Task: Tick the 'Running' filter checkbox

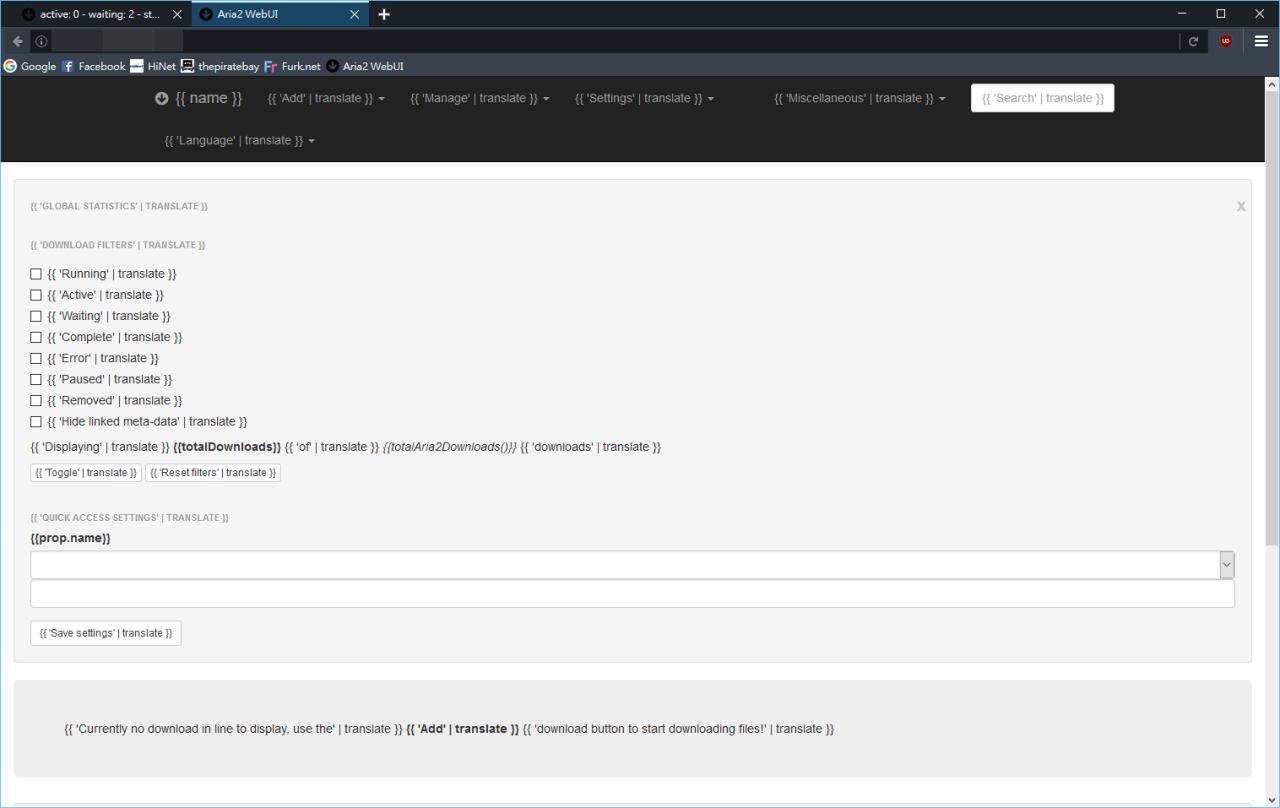Action: point(36,274)
